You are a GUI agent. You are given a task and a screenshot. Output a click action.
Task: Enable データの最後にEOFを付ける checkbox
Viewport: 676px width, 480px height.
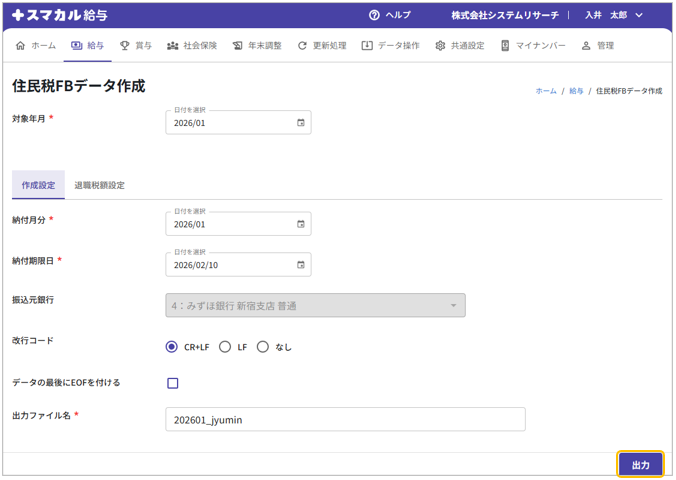pos(173,383)
